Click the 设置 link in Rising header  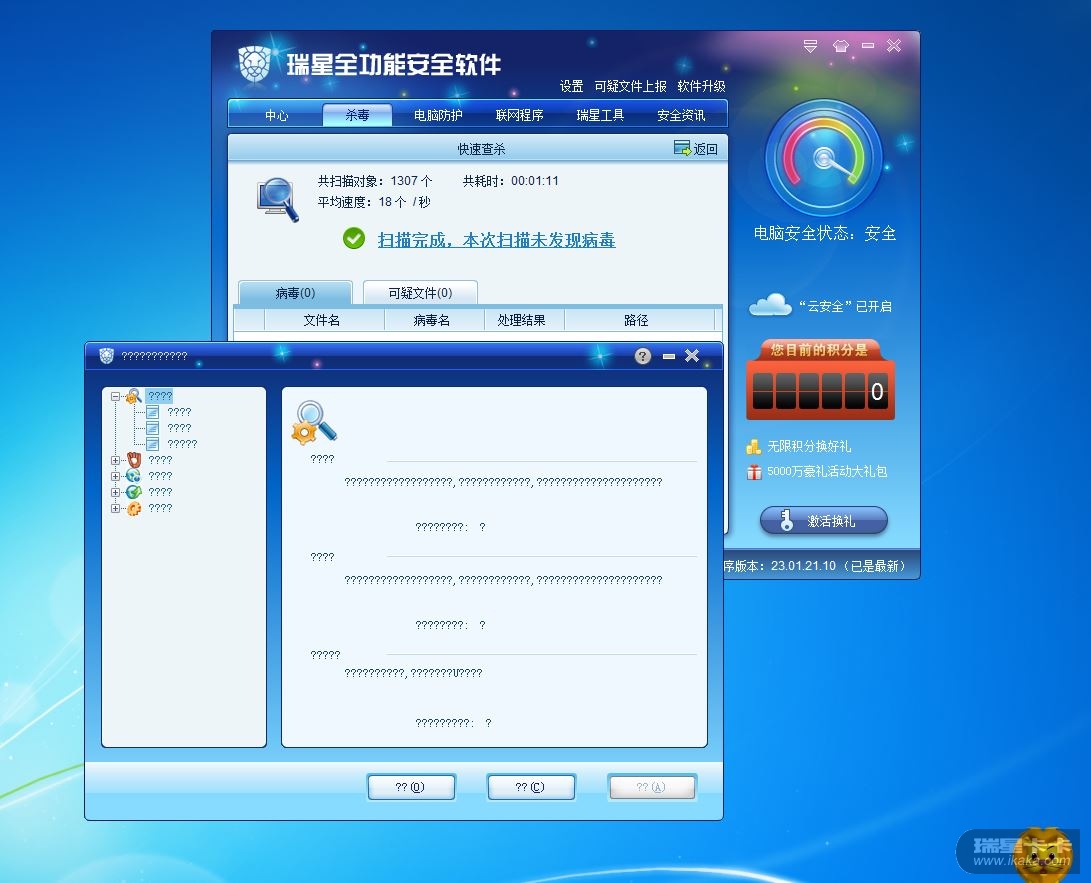pos(571,86)
